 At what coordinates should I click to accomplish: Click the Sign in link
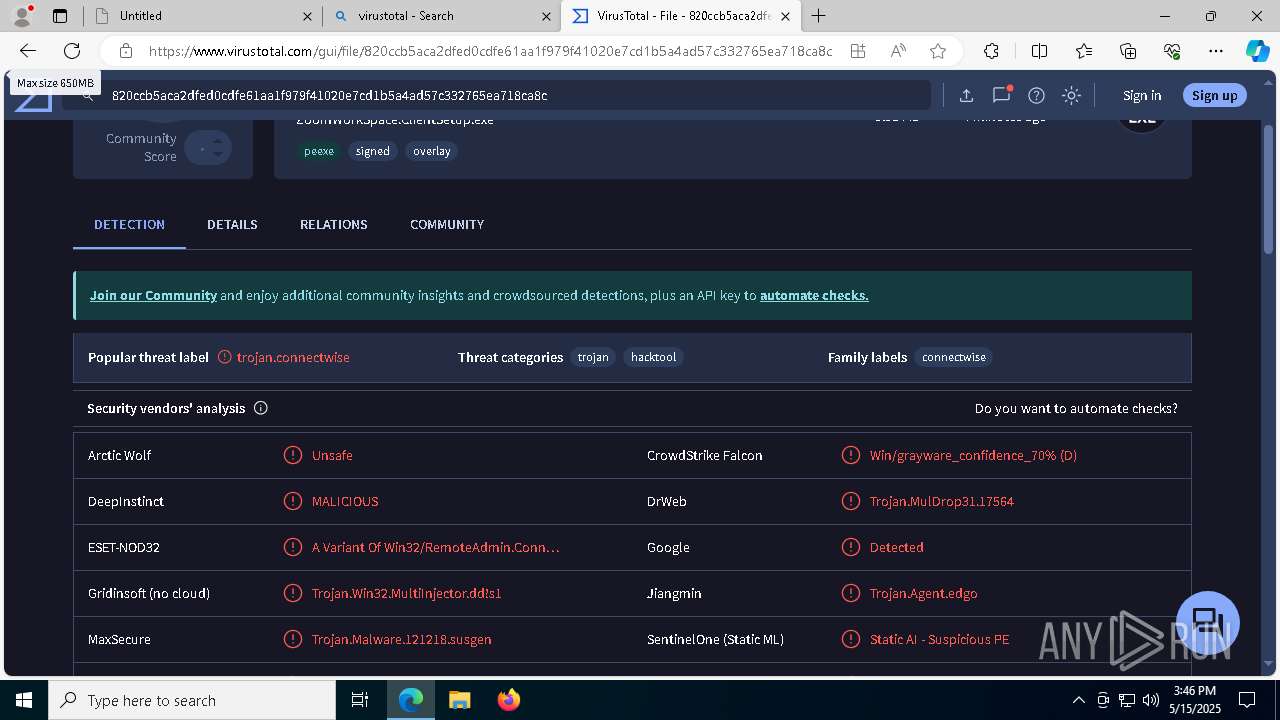click(1142, 95)
